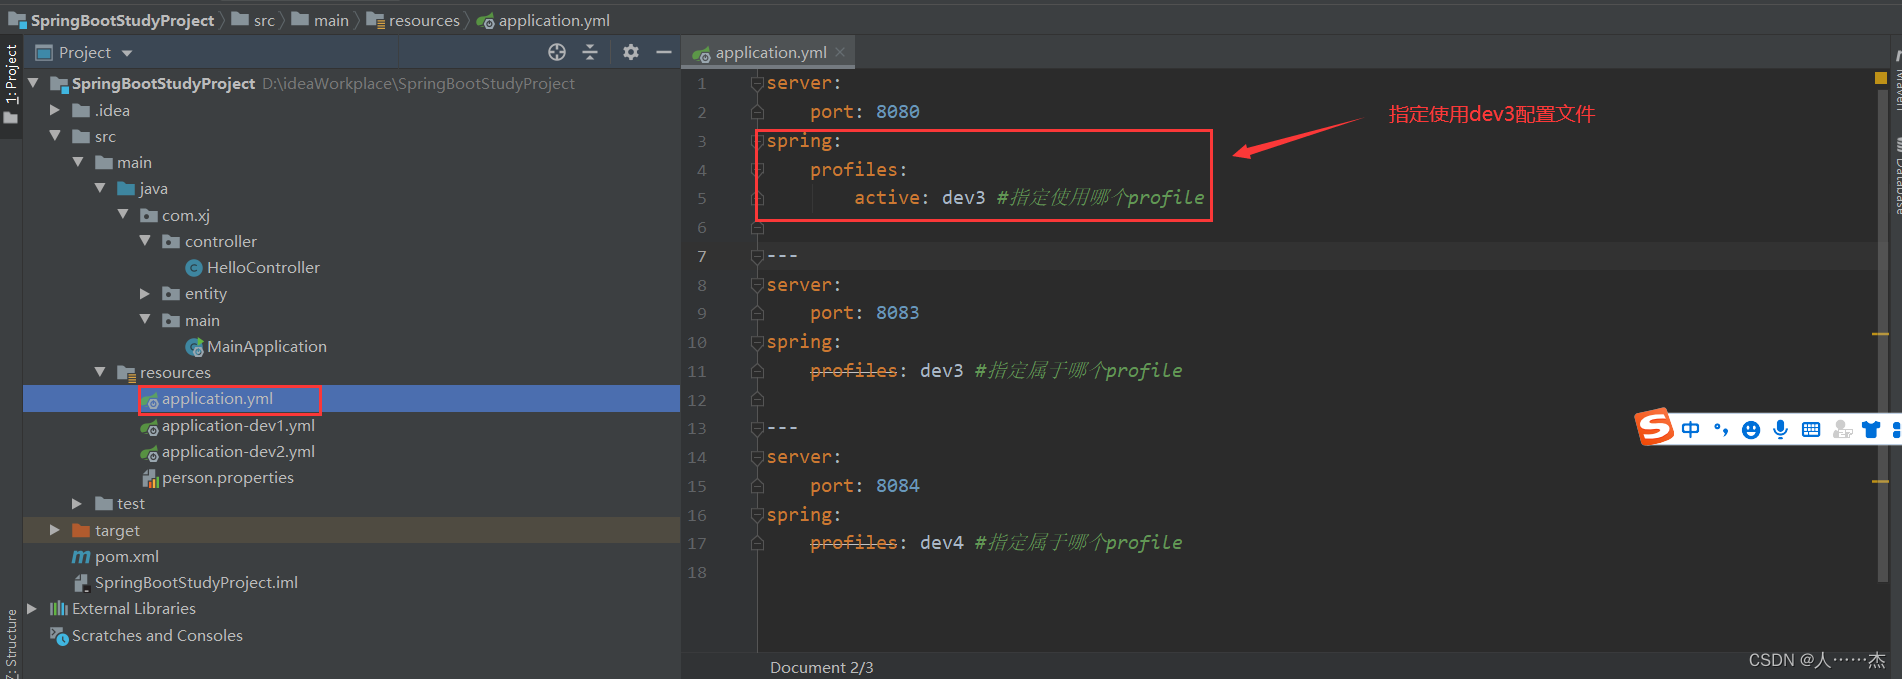Expand External Libraries node
This screenshot has width=1902, height=679.
tap(32, 608)
